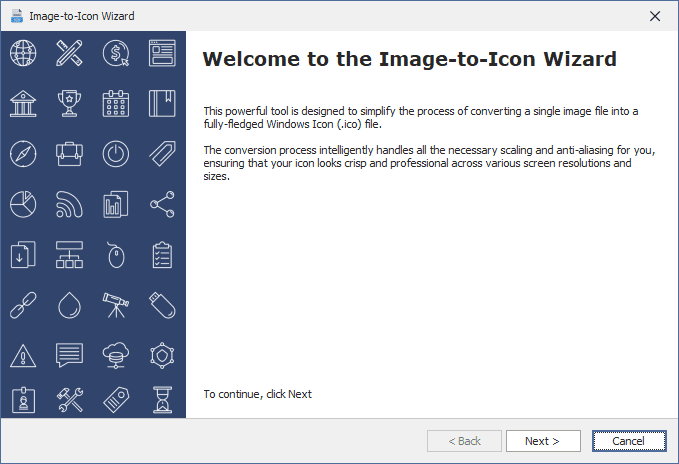
Task: Click the compass icon
Action: pyautogui.click(x=22, y=154)
